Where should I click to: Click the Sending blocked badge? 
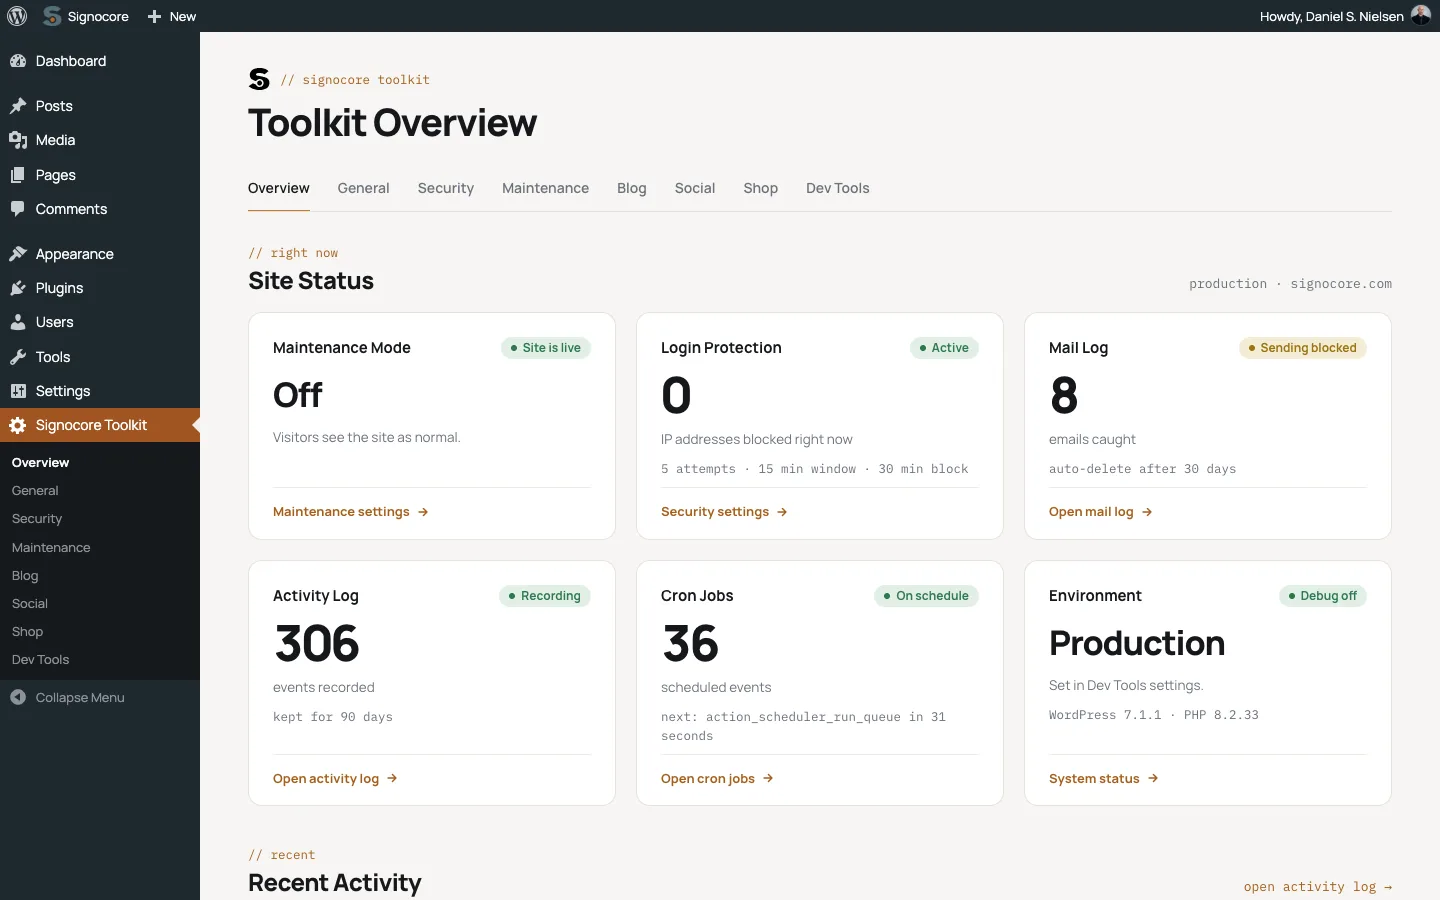pyautogui.click(x=1303, y=348)
